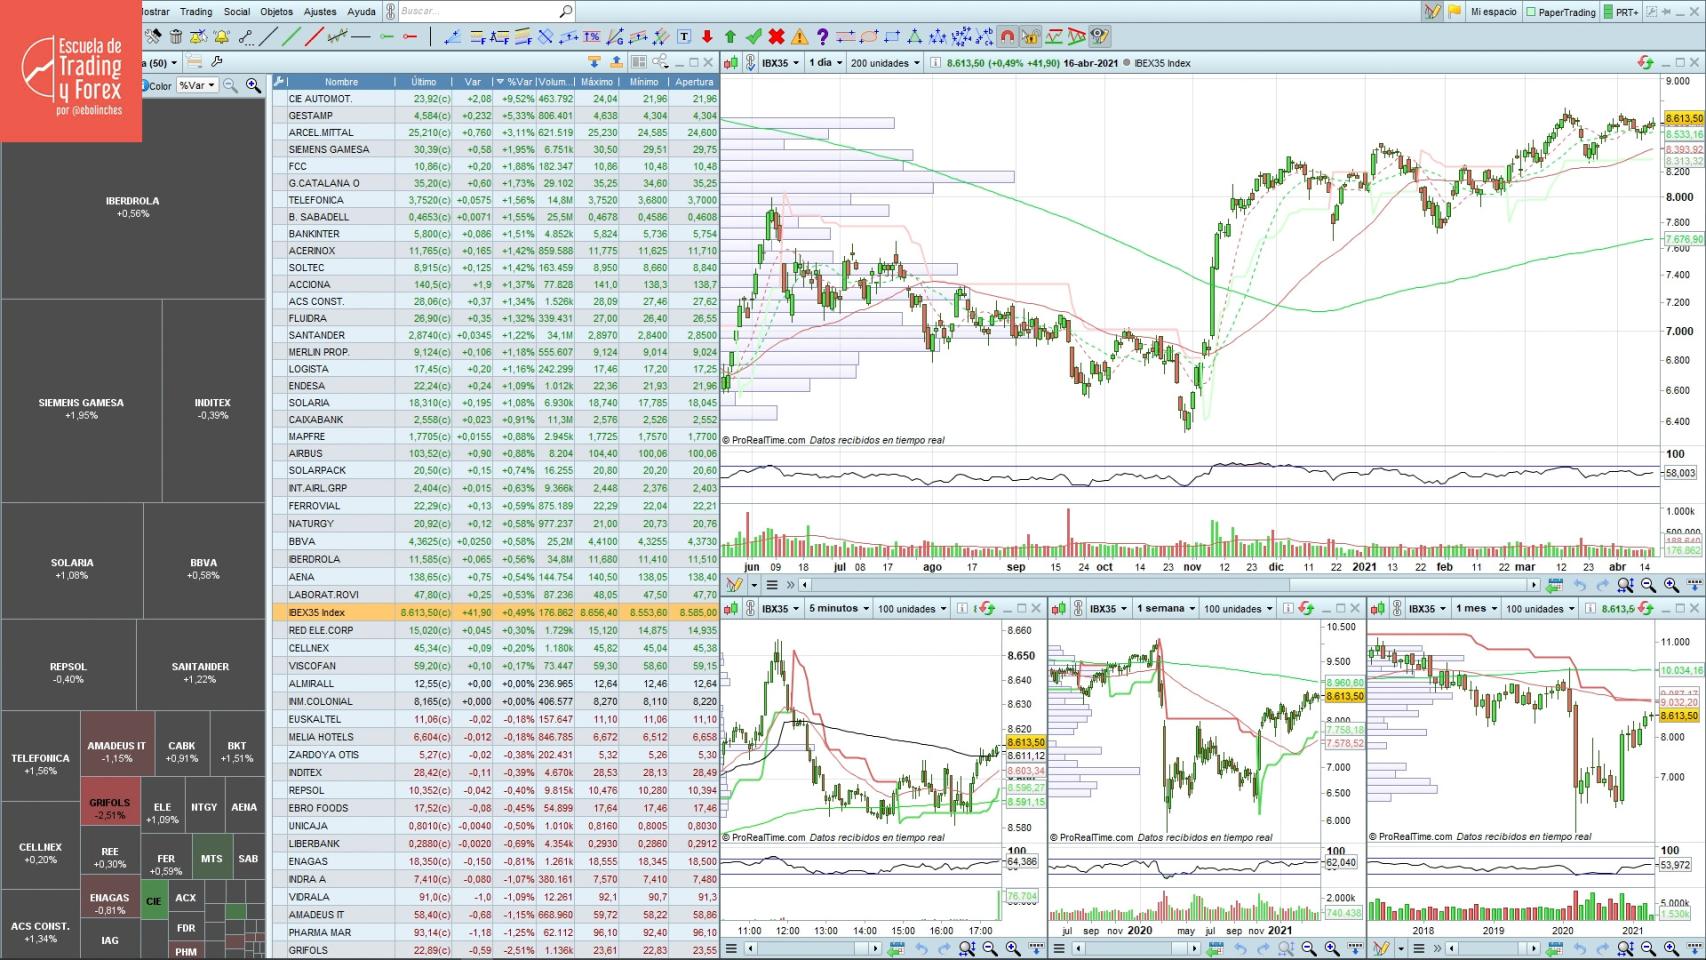Select the green checkmark marker tool
This screenshot has width=1706, height=960.
coord(753,37)
